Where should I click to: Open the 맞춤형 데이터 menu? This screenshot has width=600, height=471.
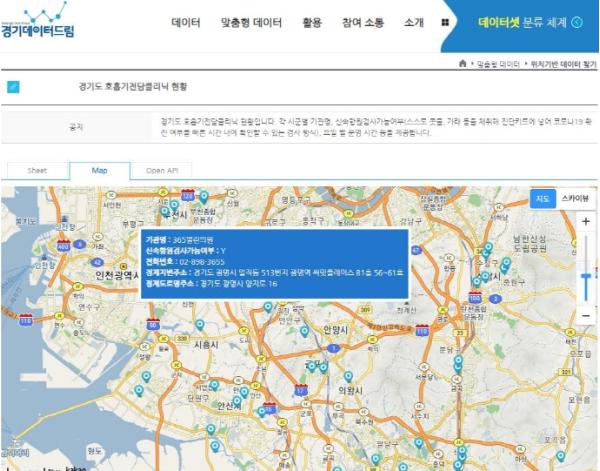click(251, 22)
